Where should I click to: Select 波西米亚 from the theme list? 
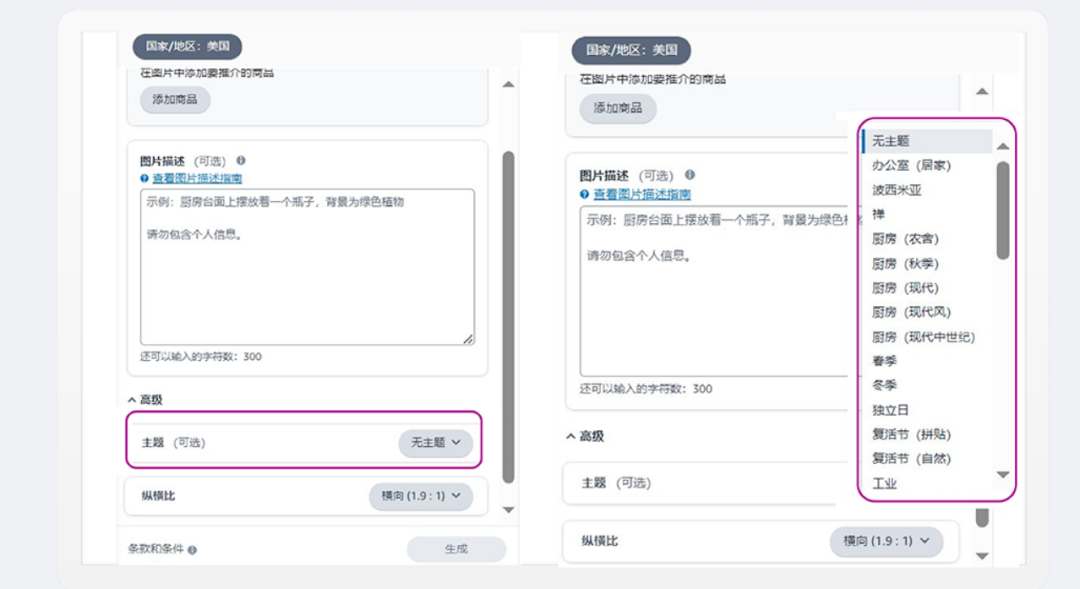[896, 190]
